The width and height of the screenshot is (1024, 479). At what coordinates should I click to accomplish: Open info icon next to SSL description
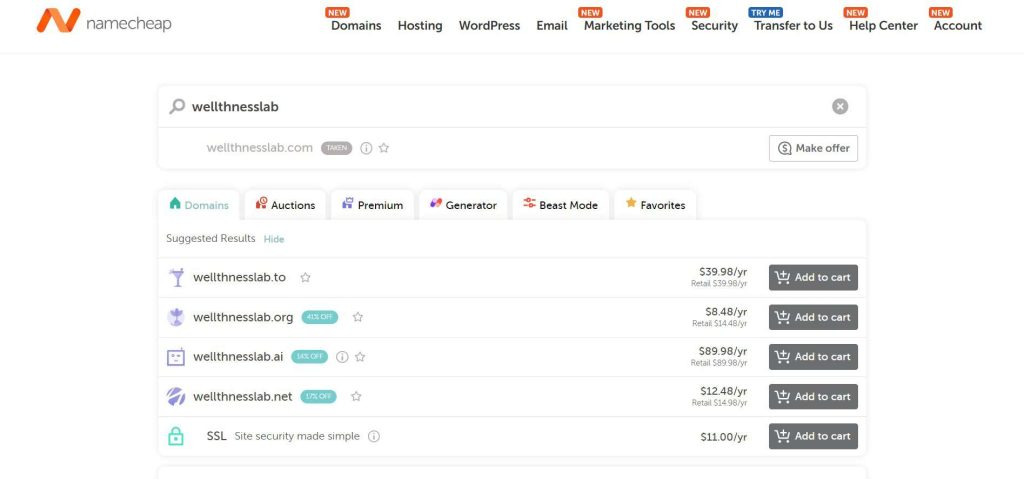[374, 436]
